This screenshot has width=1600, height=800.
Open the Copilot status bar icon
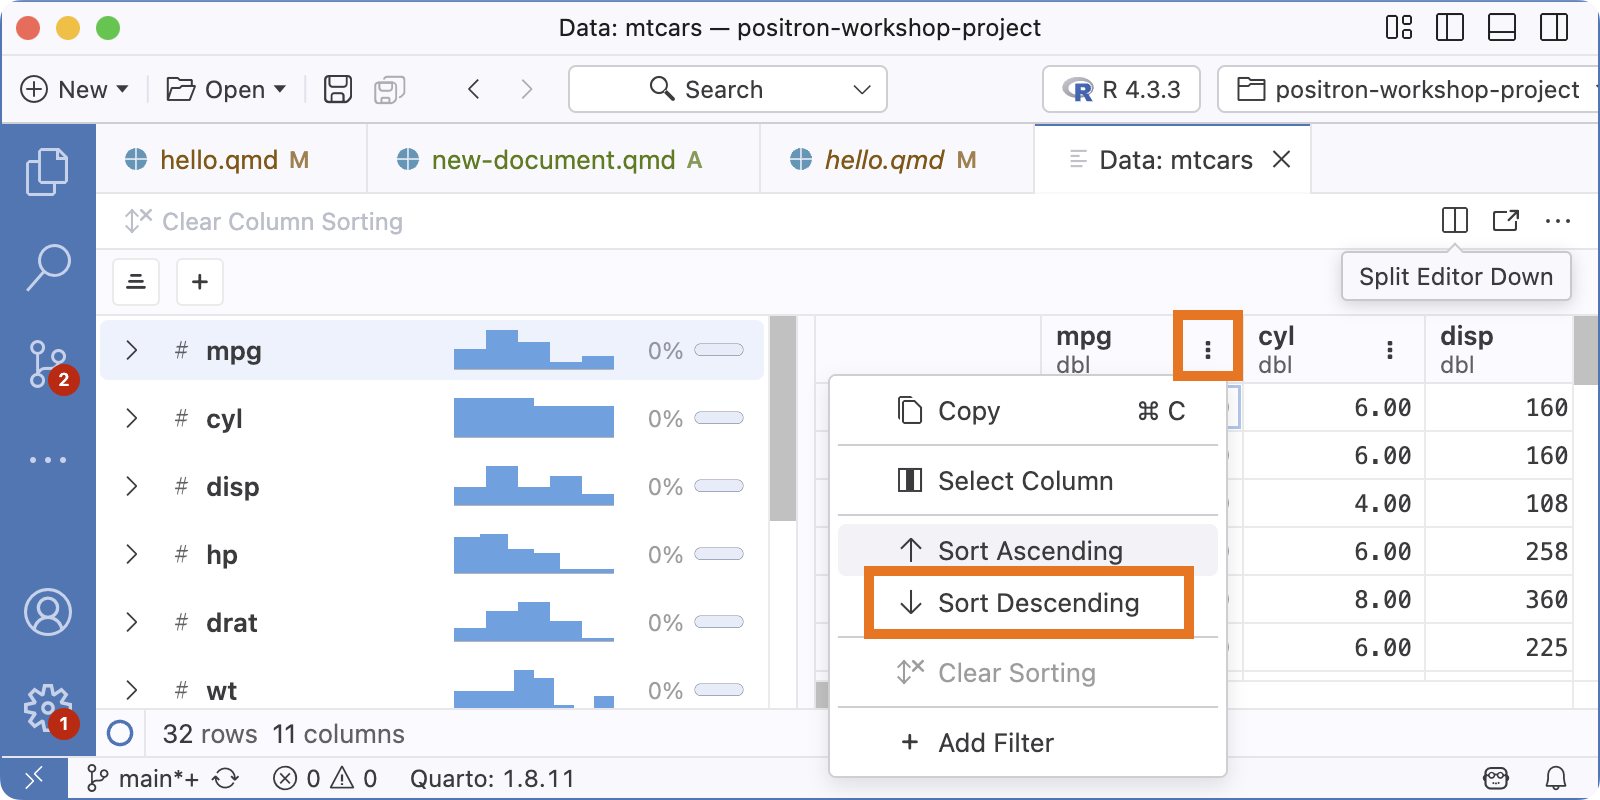[x=1496, y=778]
